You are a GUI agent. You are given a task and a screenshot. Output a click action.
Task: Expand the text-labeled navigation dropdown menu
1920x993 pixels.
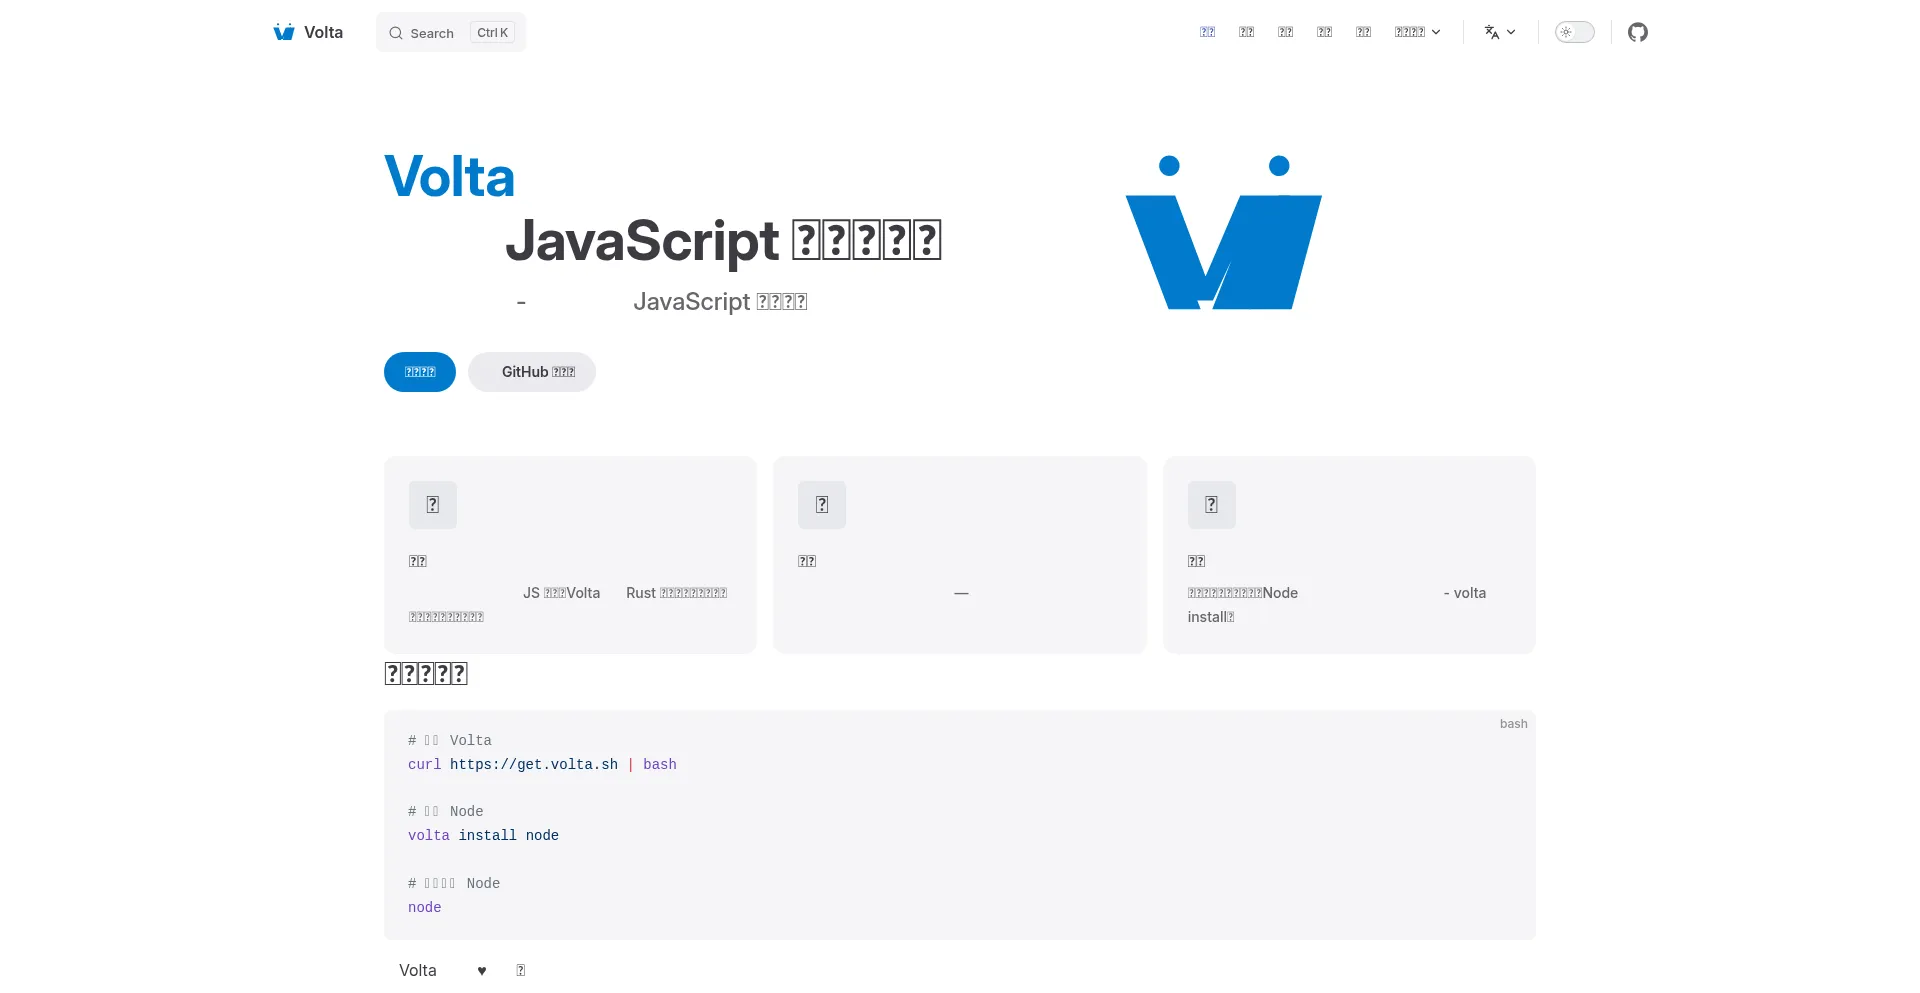point(1417,32)
